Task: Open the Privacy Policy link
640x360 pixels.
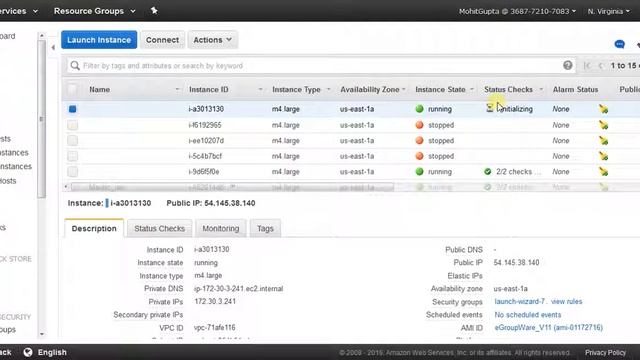Action: coord(605,352)
